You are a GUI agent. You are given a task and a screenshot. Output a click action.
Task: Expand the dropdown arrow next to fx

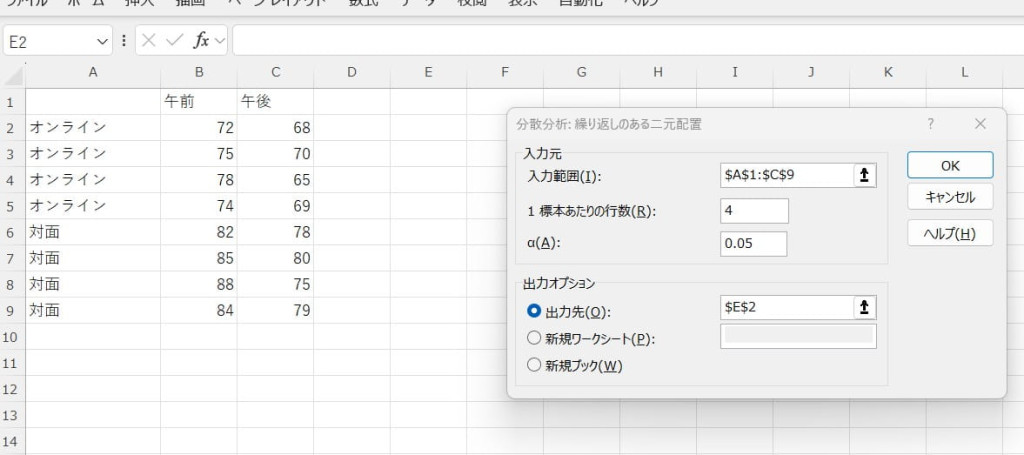pyautogui.click(x=220, y=41)
